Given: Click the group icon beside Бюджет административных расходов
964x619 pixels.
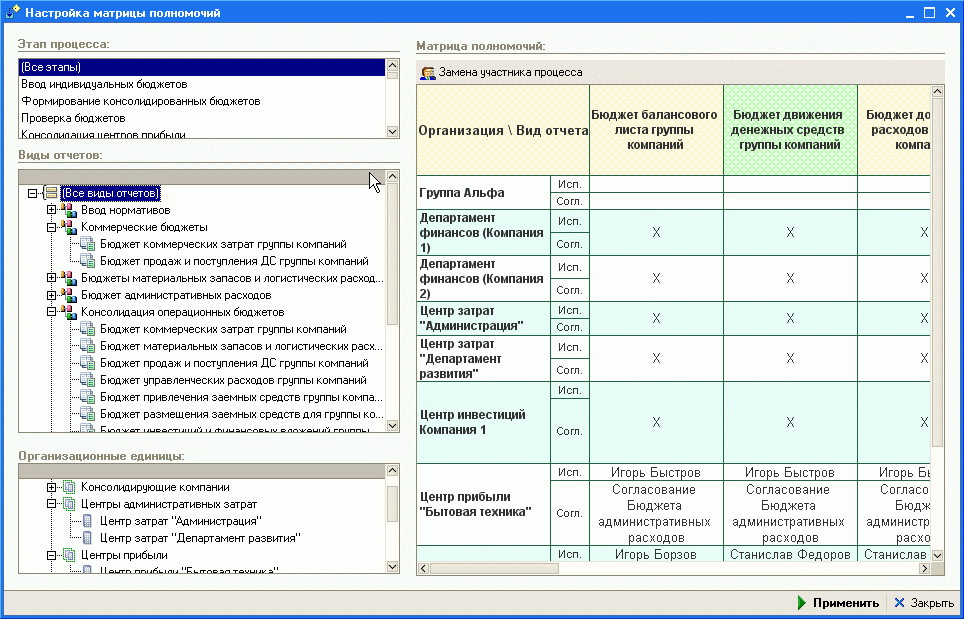Looking at the screenshot, I should point(69,295).
